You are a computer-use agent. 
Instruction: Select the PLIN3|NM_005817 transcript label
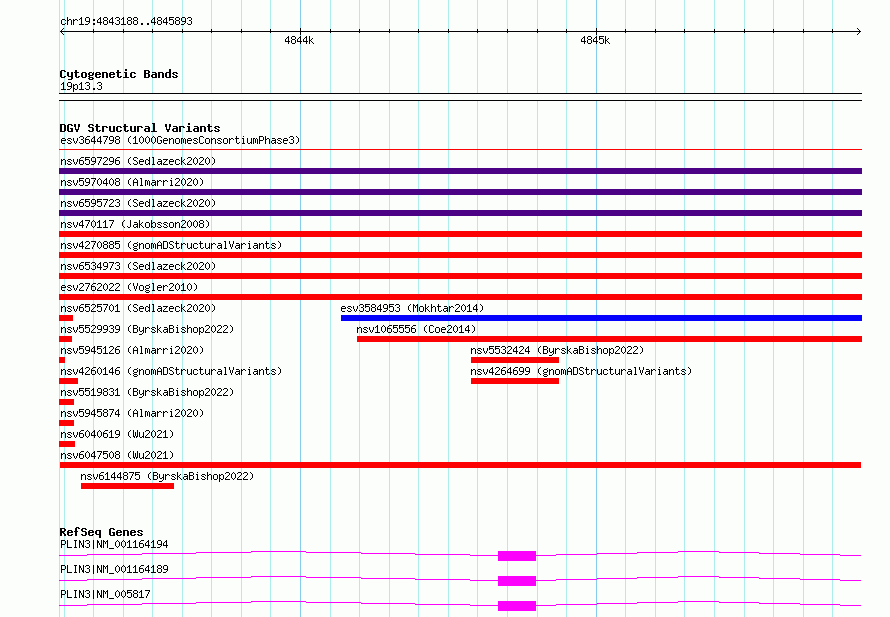(105, 594)
